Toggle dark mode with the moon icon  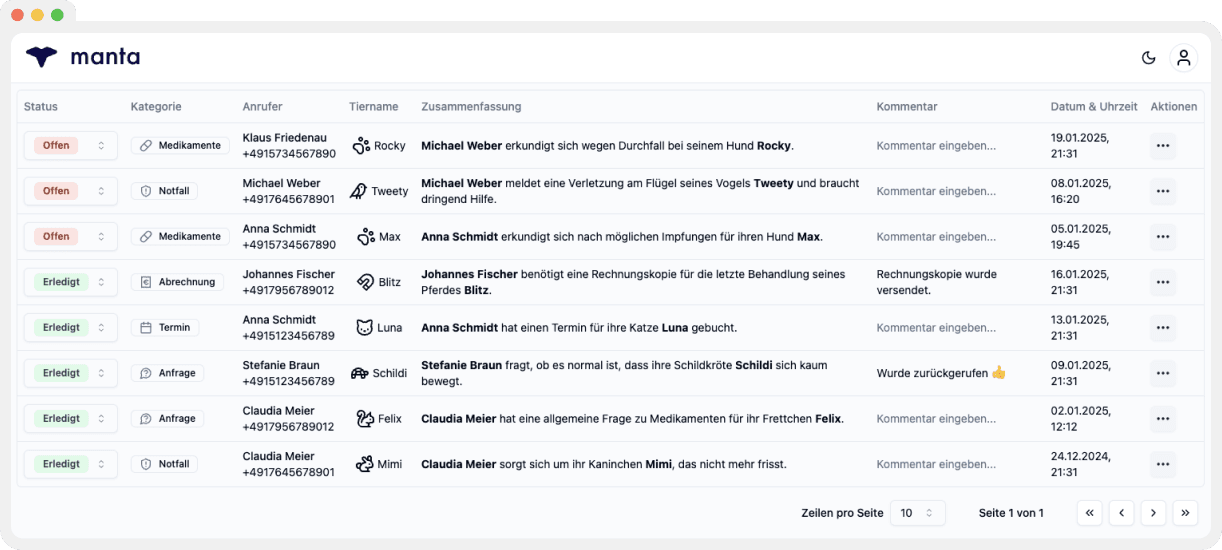[1149, 58]
